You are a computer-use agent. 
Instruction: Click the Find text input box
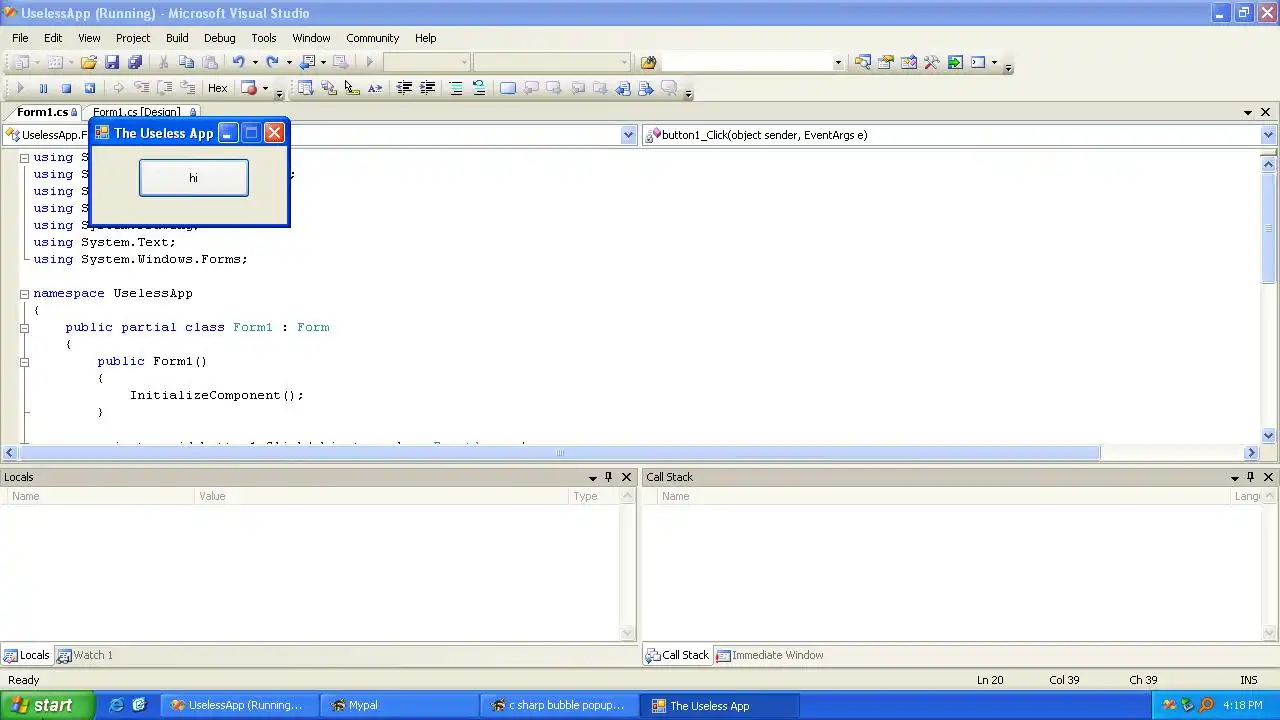tap(746, 62)
